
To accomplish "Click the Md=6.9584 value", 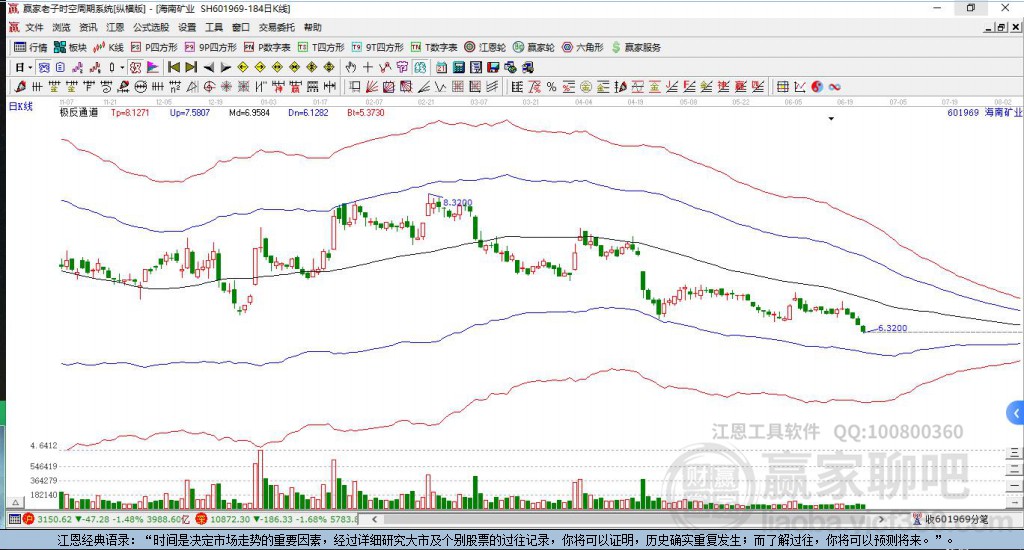I will click(x=249, y=112).
